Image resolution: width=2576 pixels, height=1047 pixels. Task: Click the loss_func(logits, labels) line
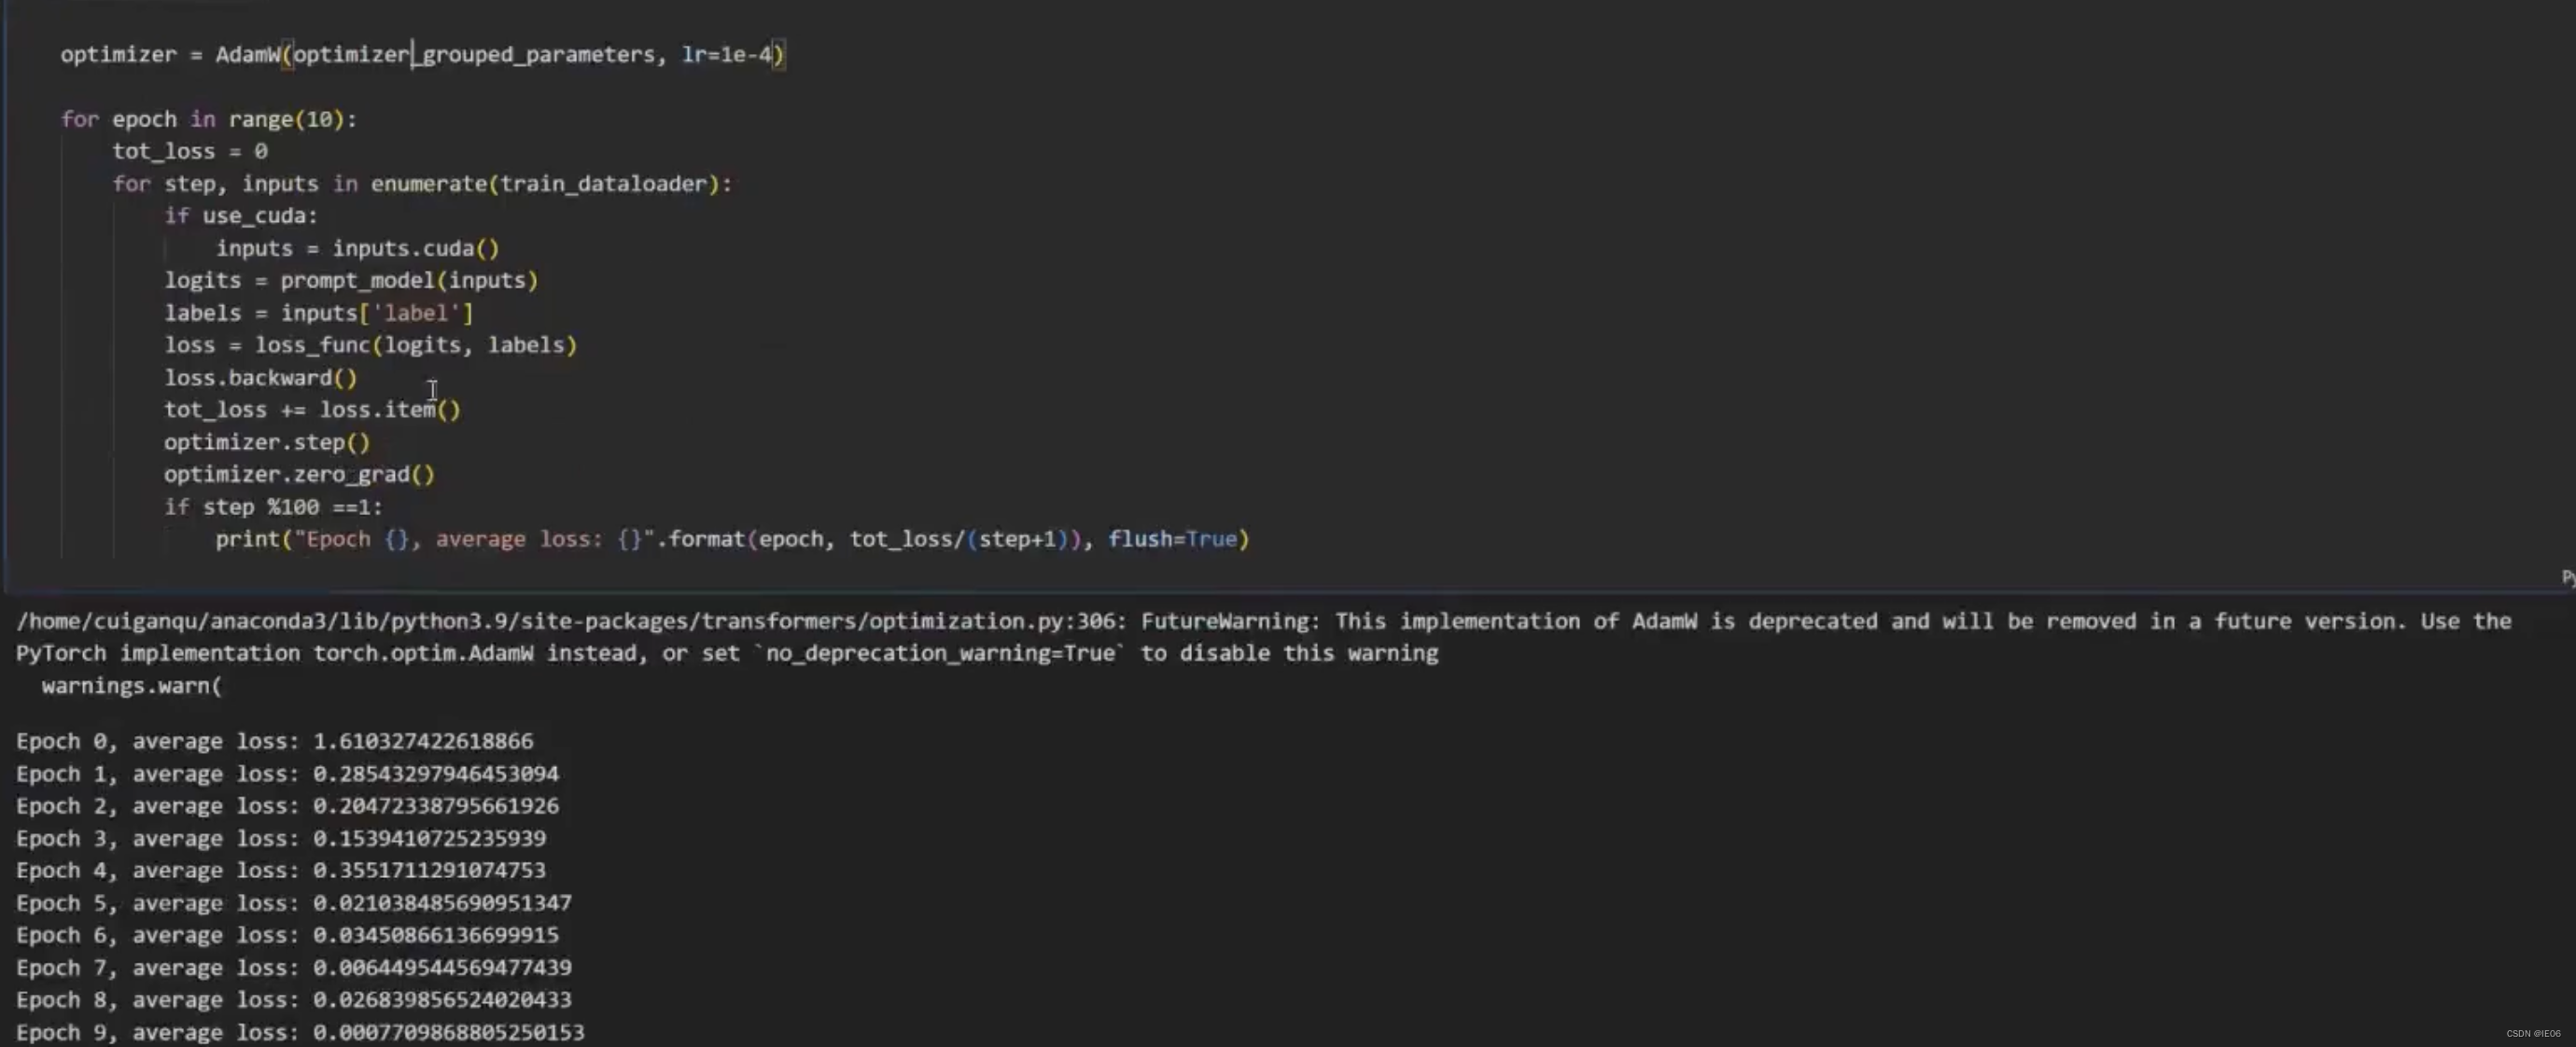point(370,345)
